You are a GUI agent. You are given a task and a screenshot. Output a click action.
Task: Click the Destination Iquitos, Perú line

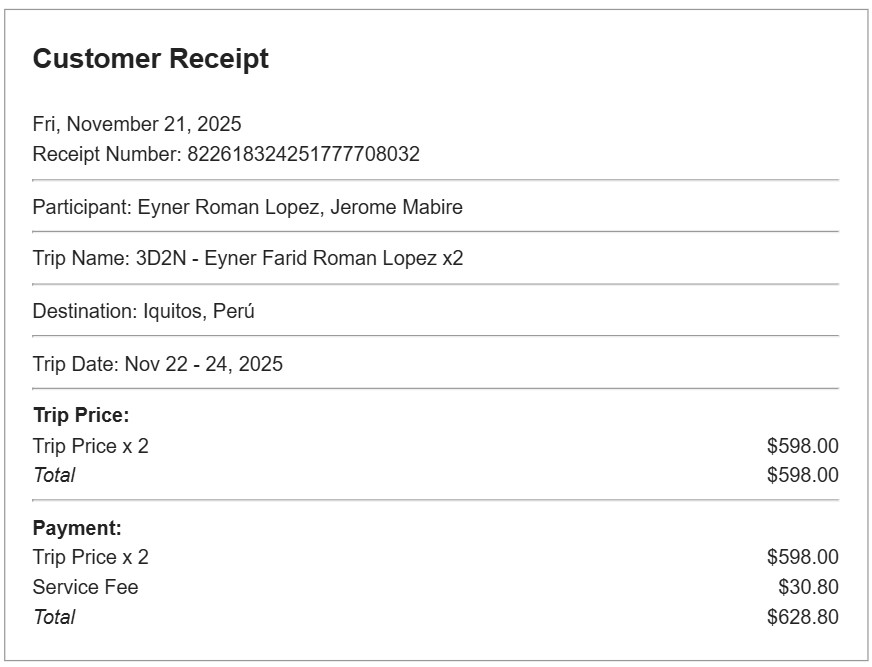point(143,311)
